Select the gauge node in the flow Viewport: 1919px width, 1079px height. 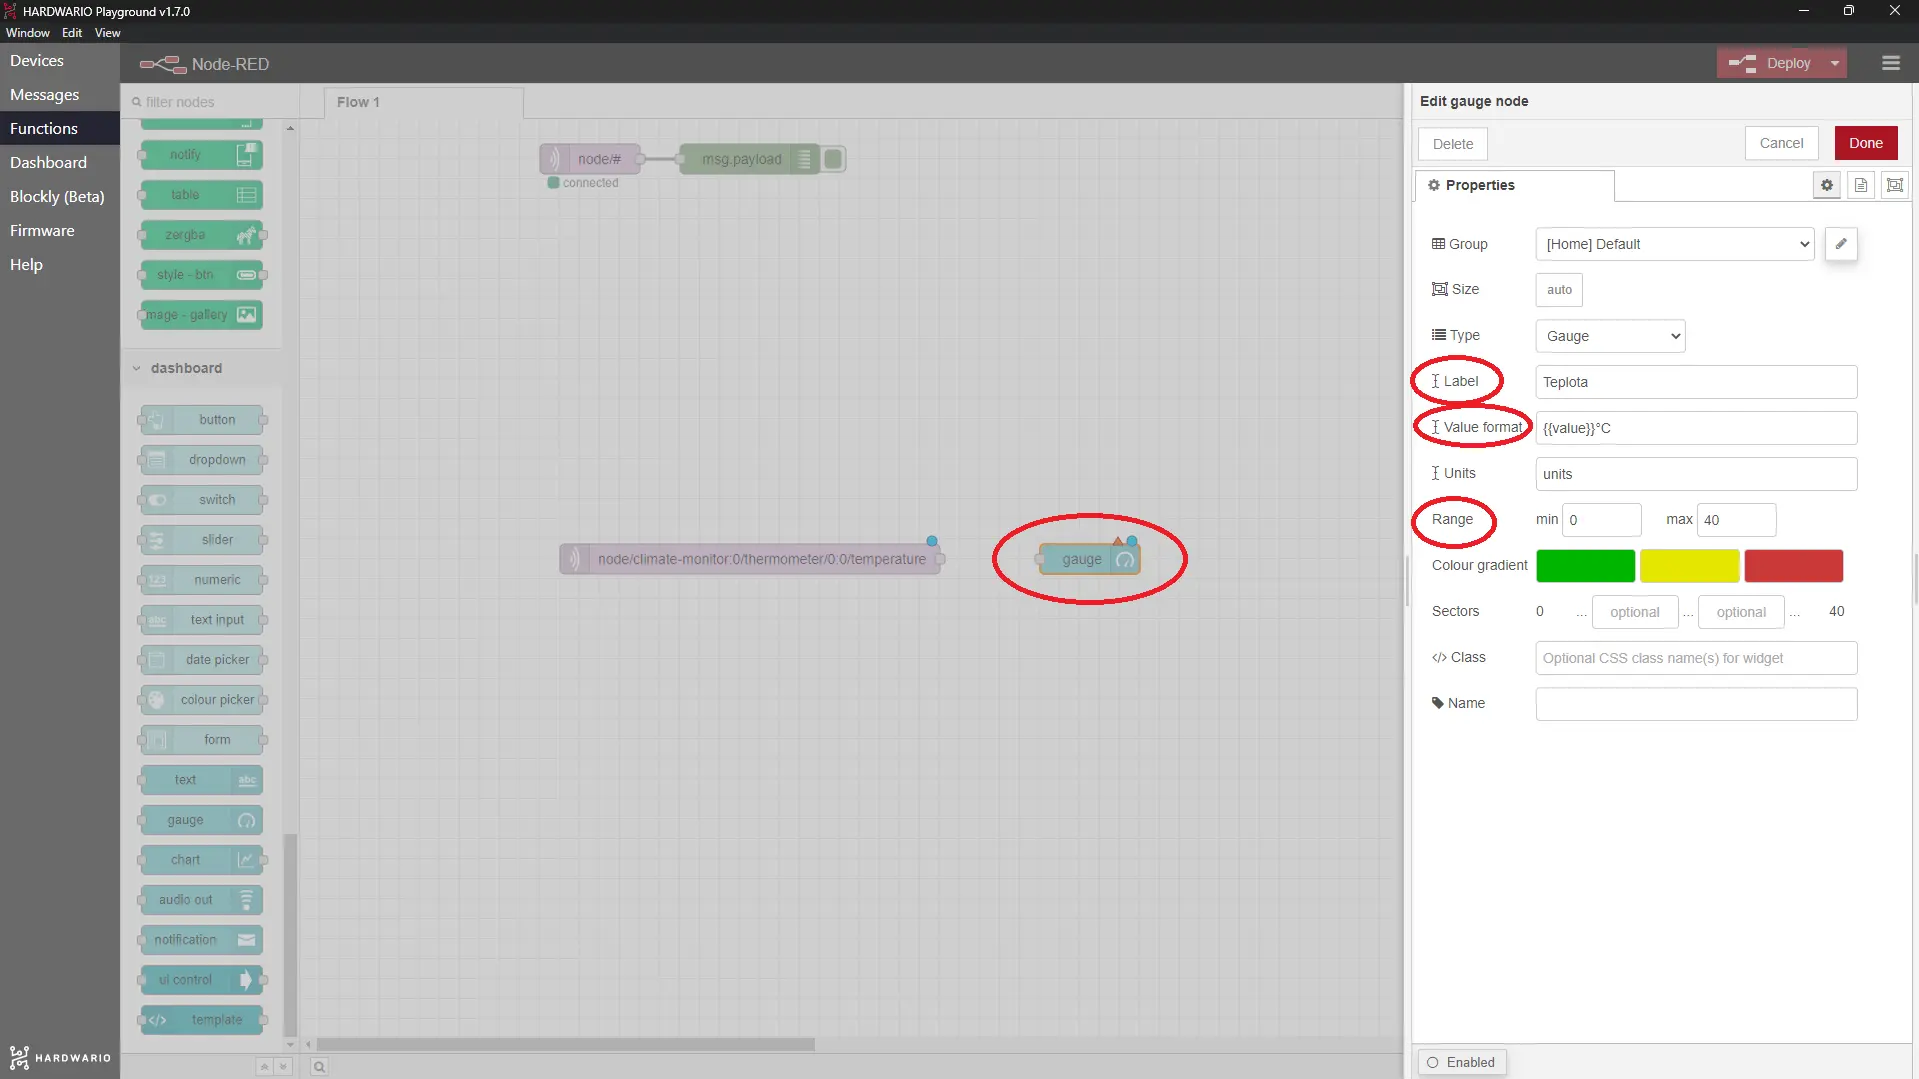1090,559
